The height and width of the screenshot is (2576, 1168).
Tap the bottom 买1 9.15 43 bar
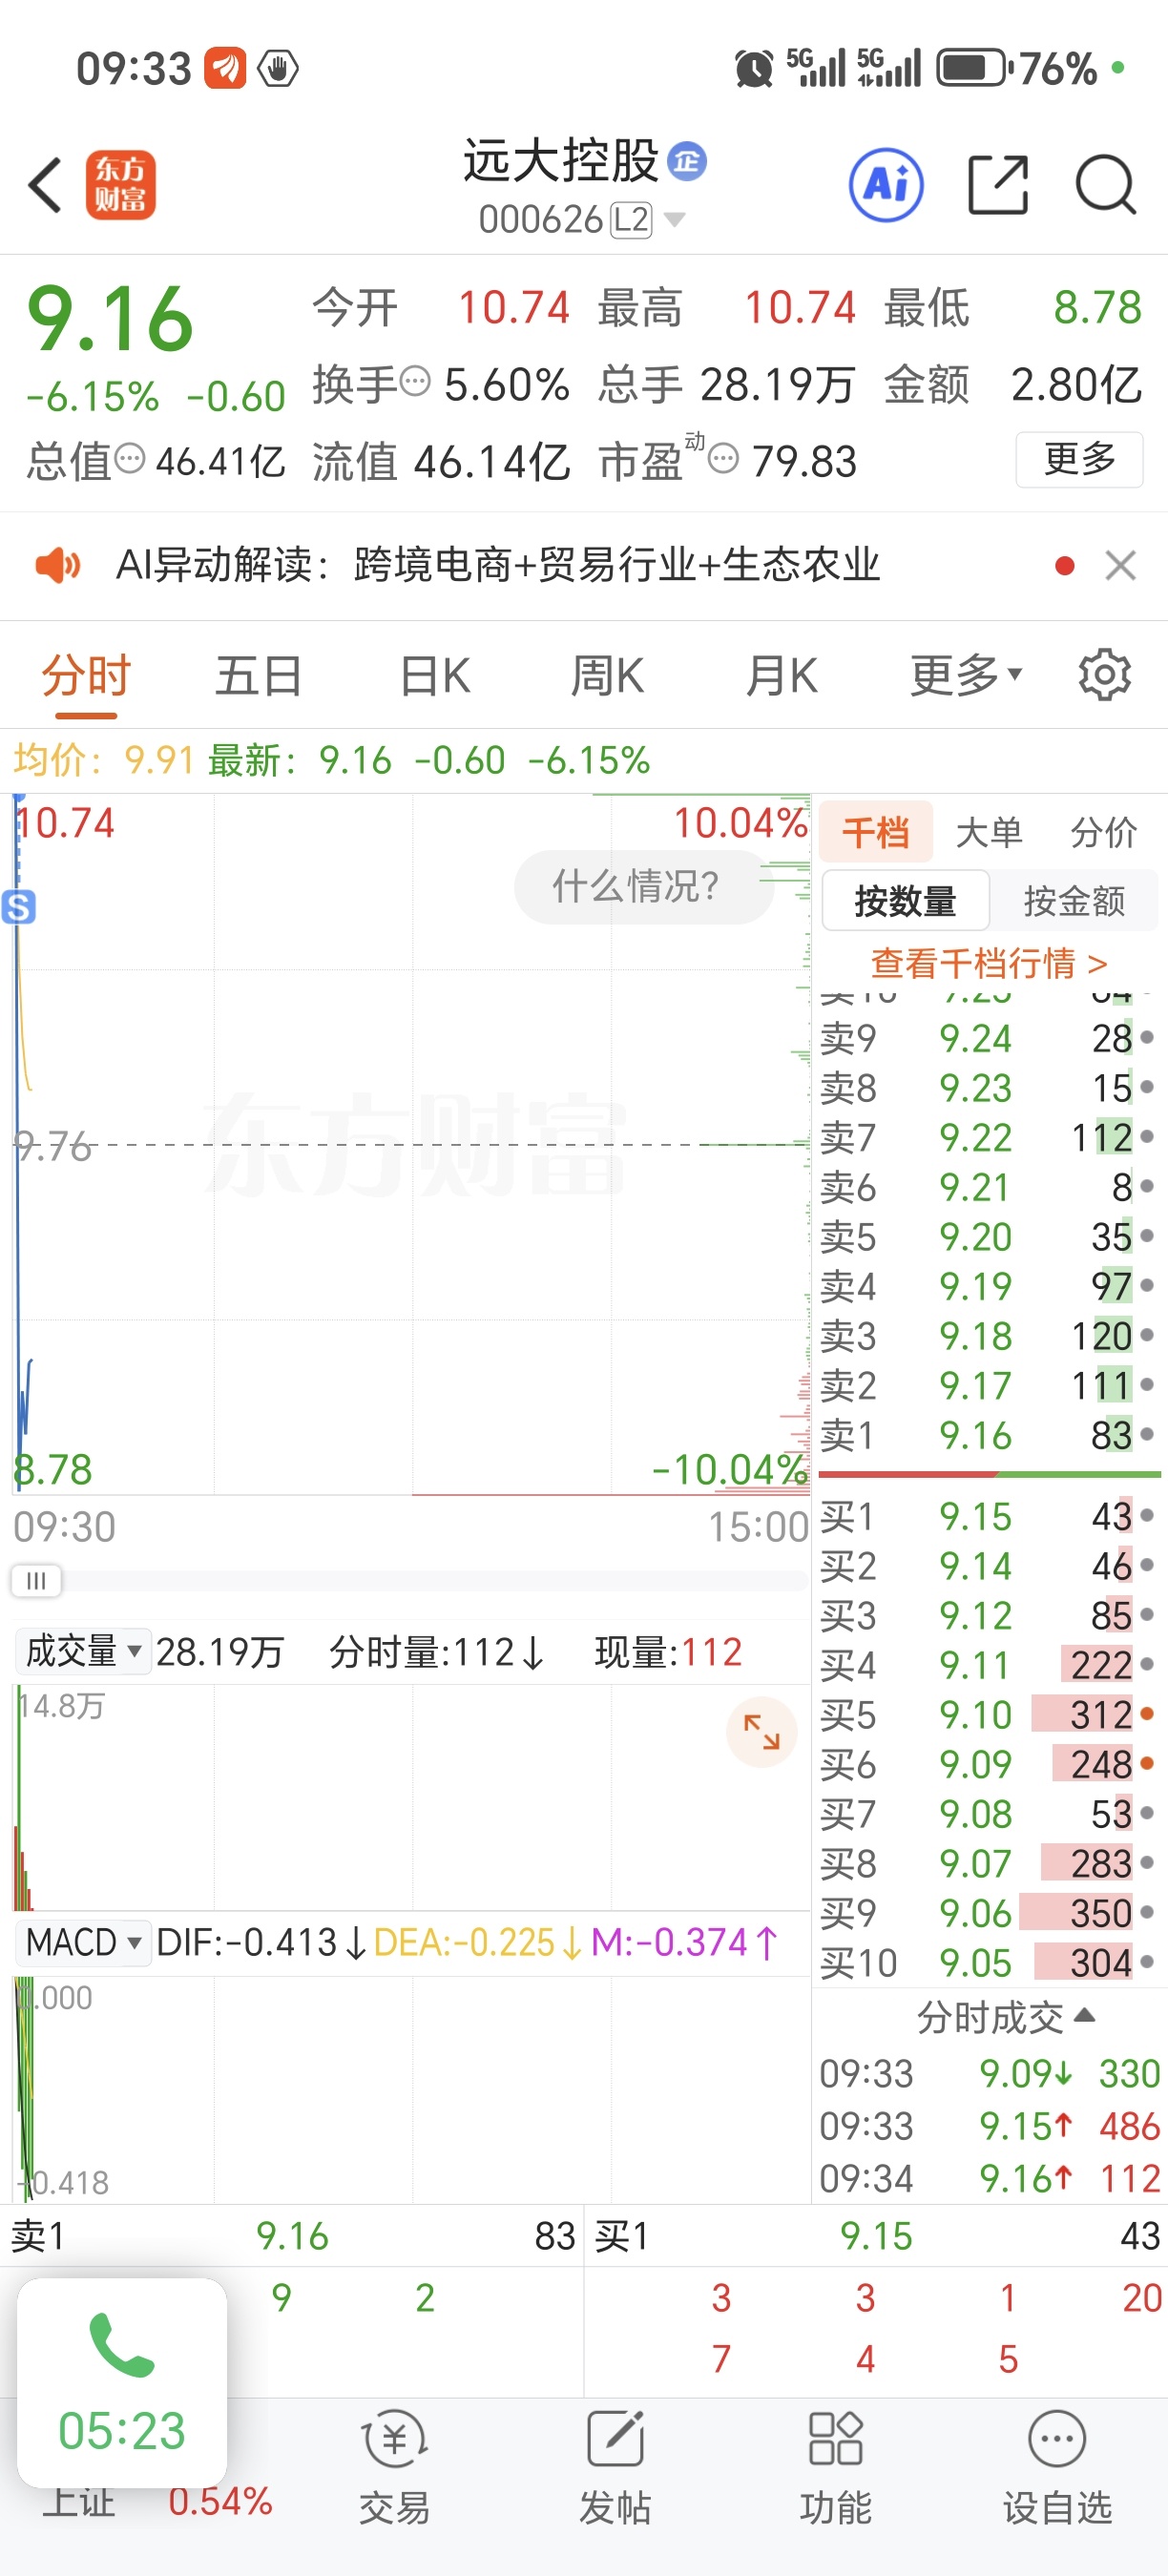click(877, 2236)
